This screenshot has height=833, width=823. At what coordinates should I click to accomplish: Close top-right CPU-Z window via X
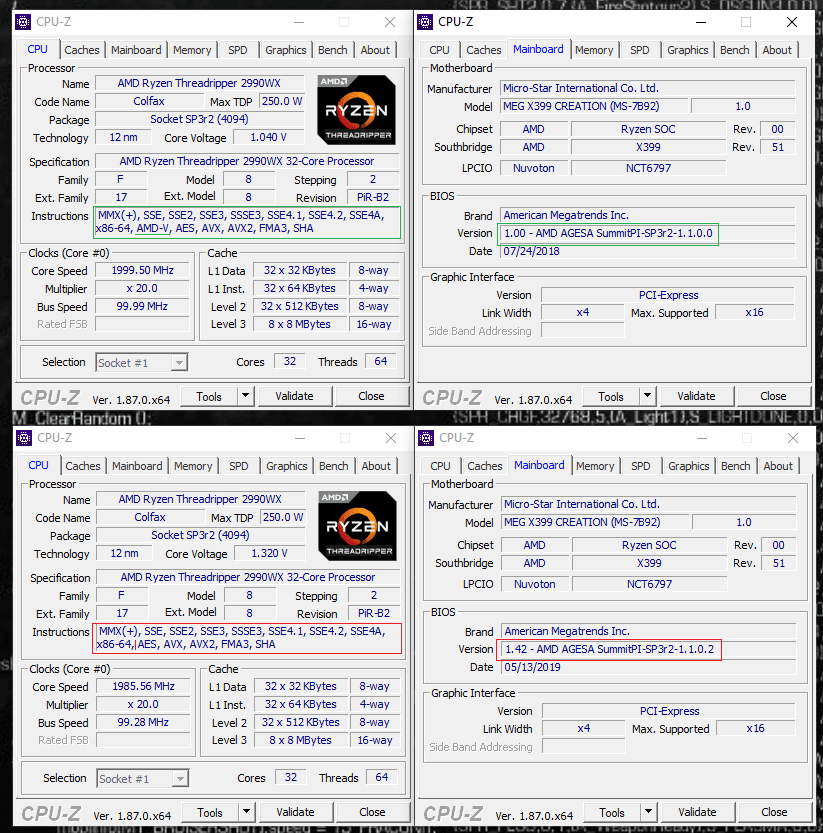coord(792,22)
